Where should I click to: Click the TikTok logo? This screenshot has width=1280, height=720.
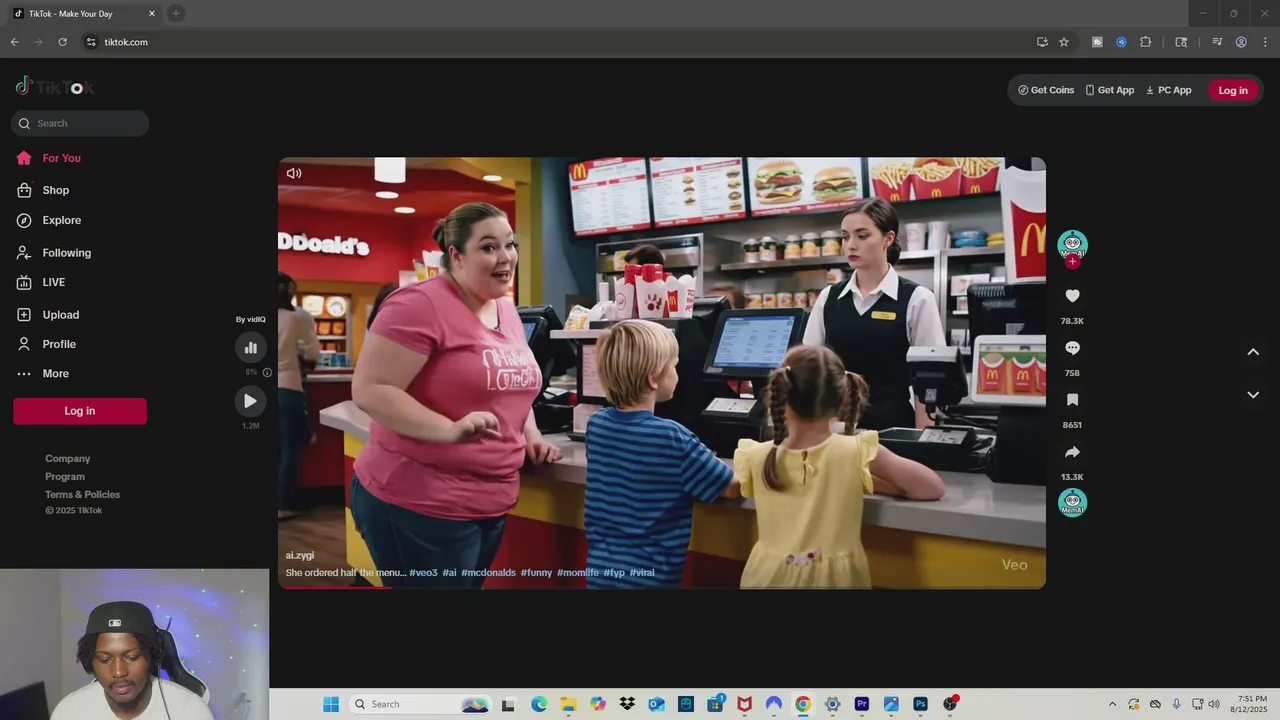pos(54,87)
